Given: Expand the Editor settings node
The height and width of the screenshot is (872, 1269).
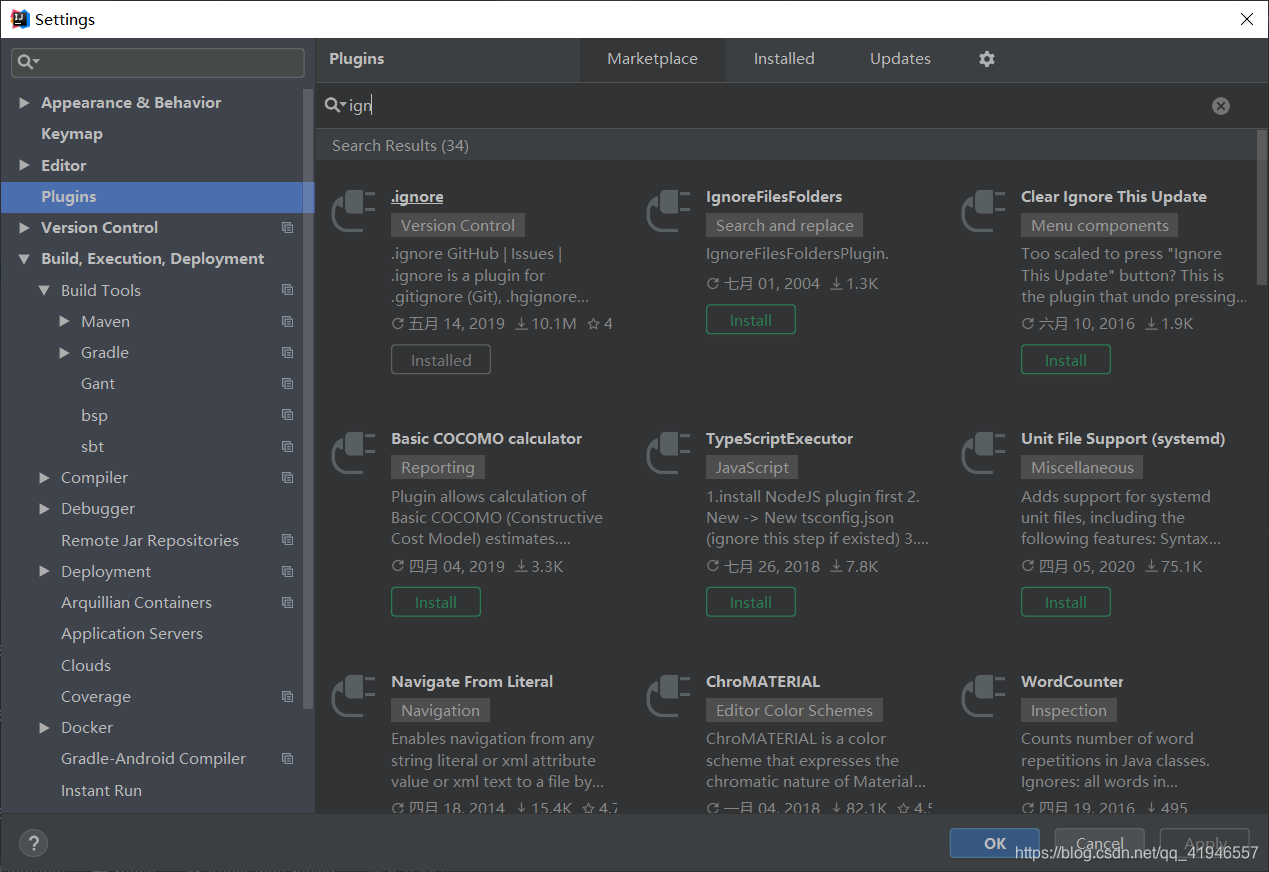Looking at the screenshot, I should 24,165.
